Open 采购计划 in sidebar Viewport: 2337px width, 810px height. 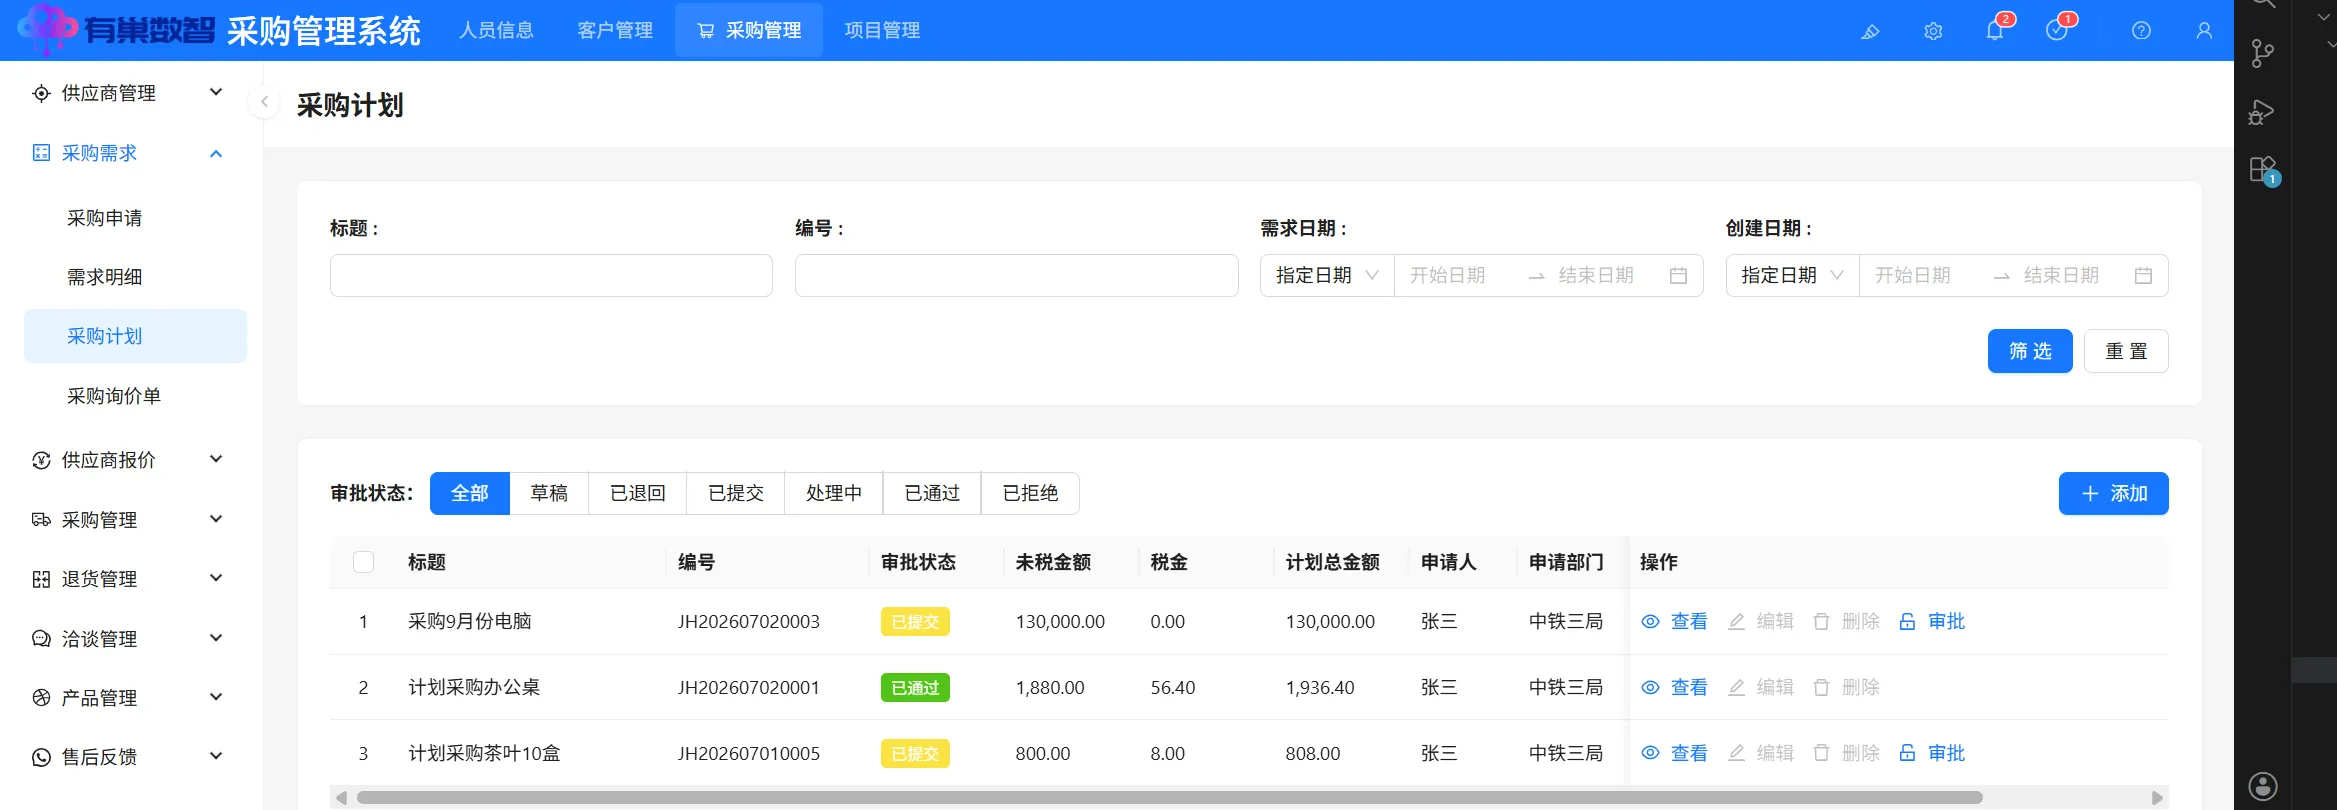pos(135,336)
